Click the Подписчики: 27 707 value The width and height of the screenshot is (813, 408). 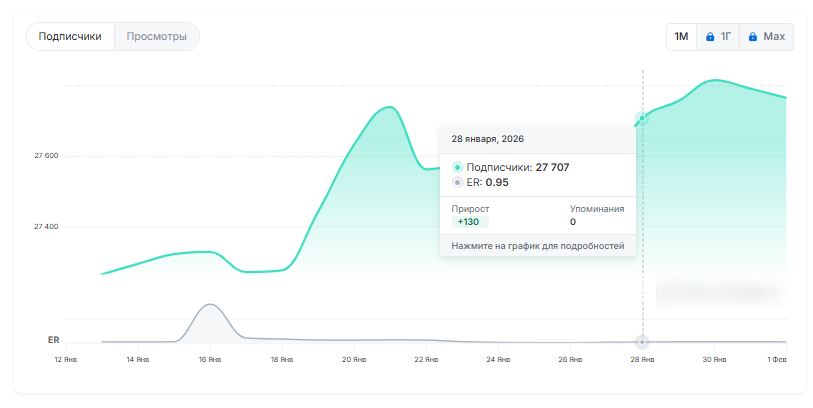[x=518, y=167]
